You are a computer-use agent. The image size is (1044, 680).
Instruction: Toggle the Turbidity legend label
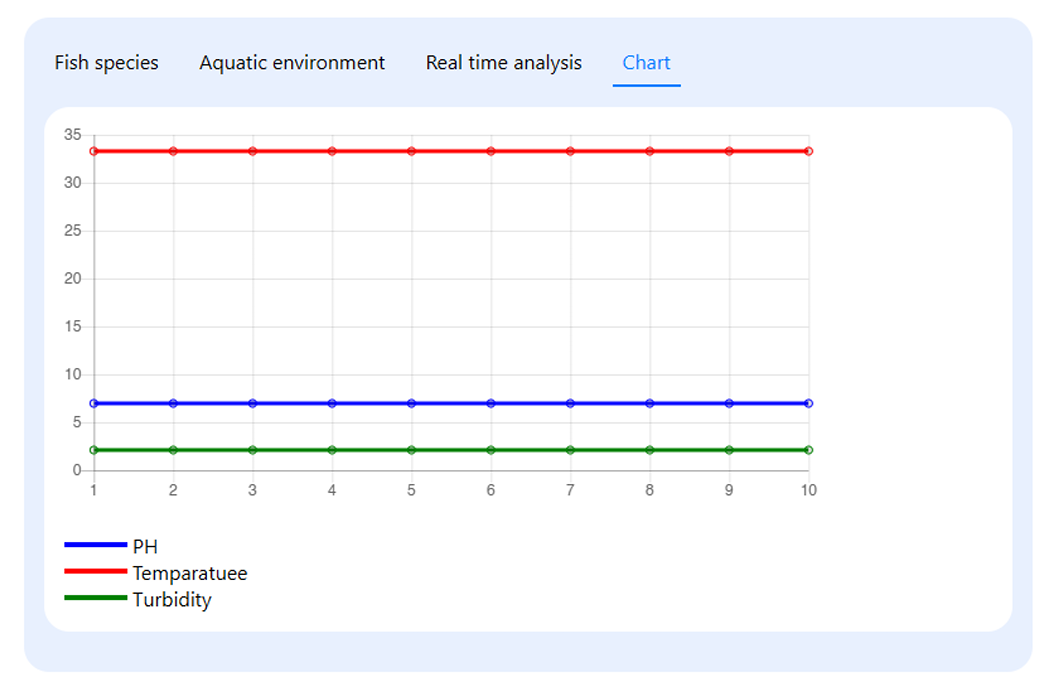point(171,600)
